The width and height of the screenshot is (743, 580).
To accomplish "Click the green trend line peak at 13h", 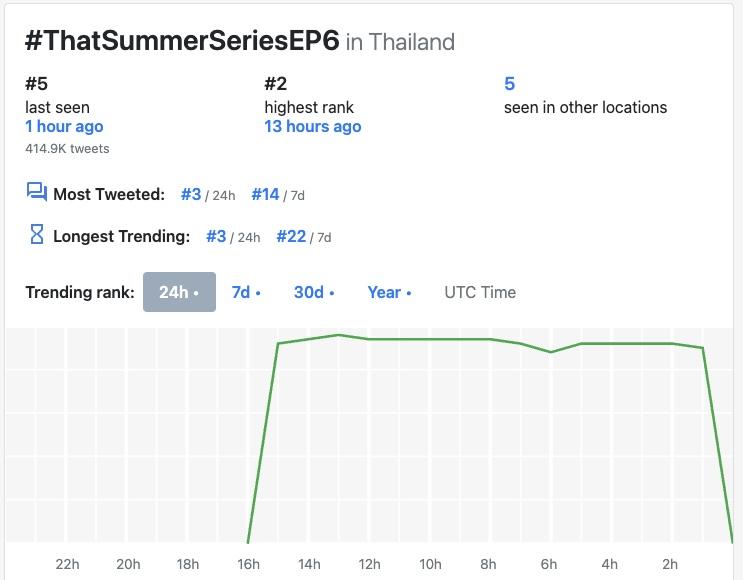I will (x=339, y=335).
